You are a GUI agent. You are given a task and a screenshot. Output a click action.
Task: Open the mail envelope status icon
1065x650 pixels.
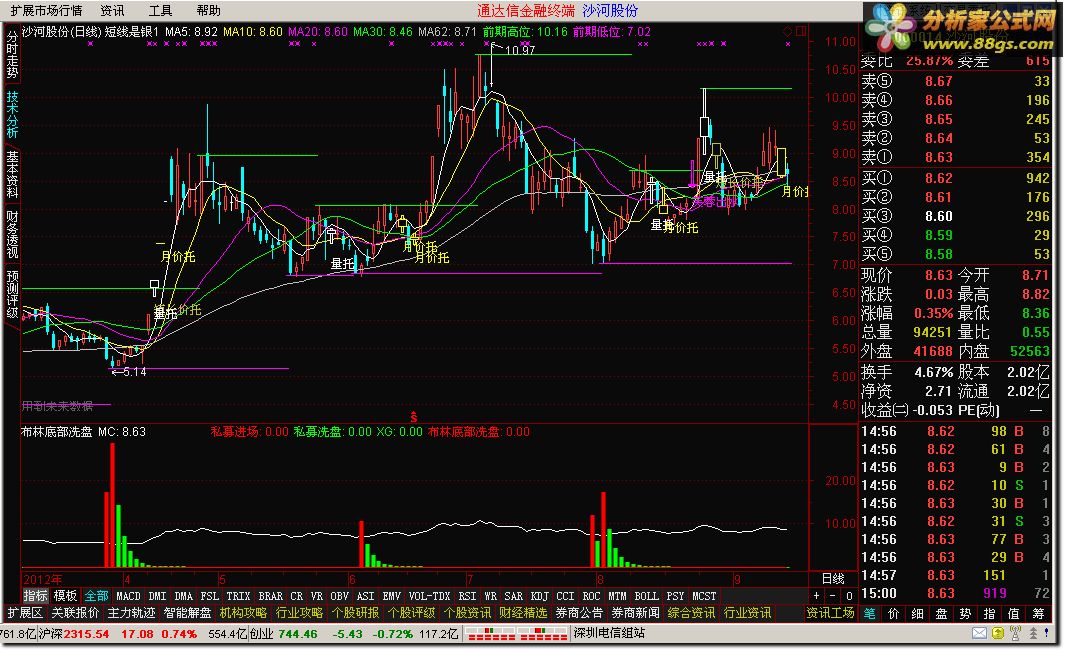coord(979,633)
